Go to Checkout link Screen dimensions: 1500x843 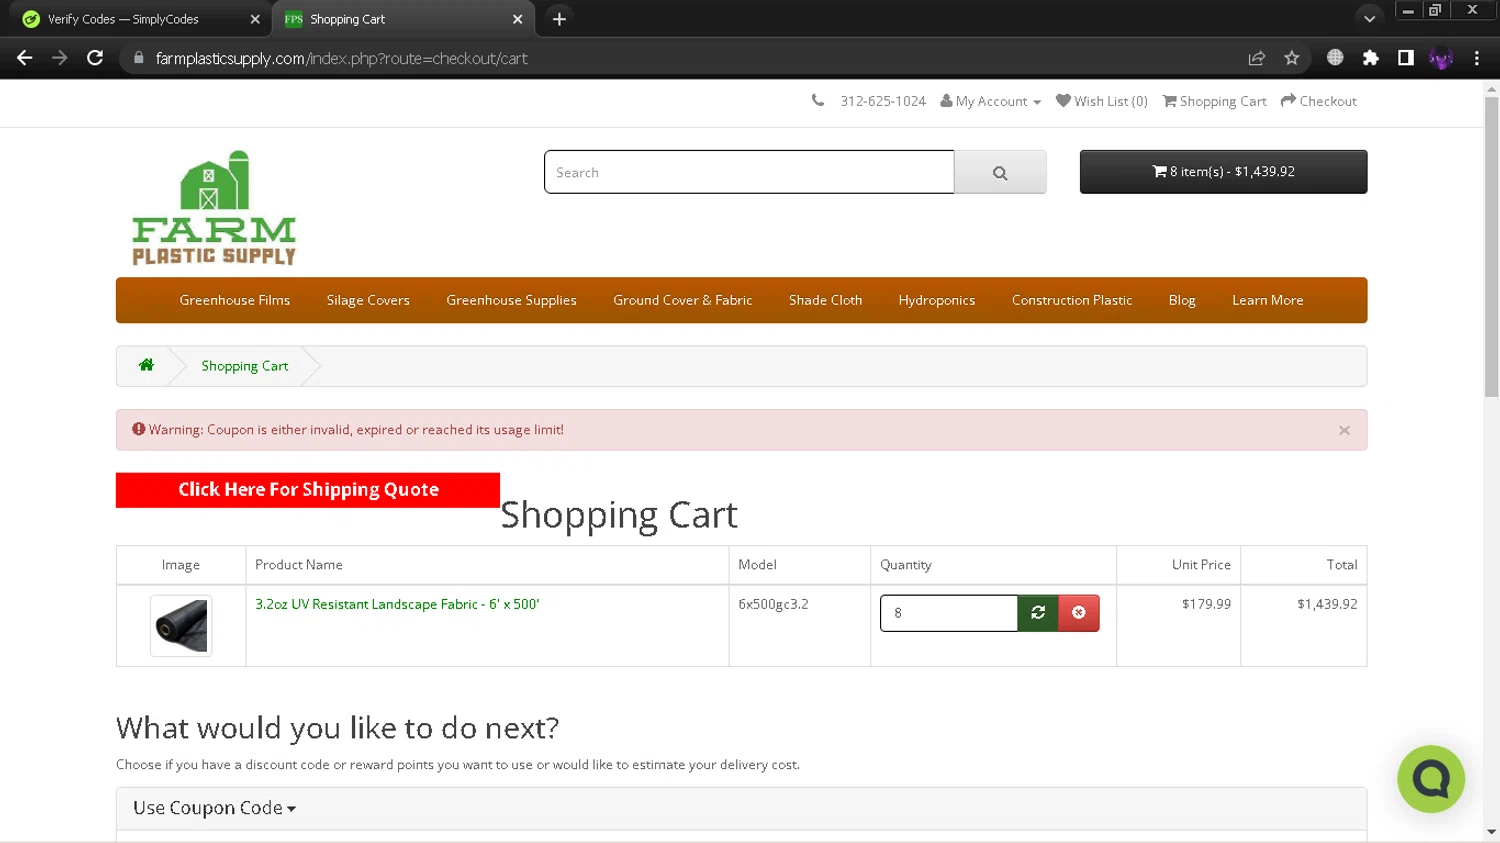[x=1318, y=101]
